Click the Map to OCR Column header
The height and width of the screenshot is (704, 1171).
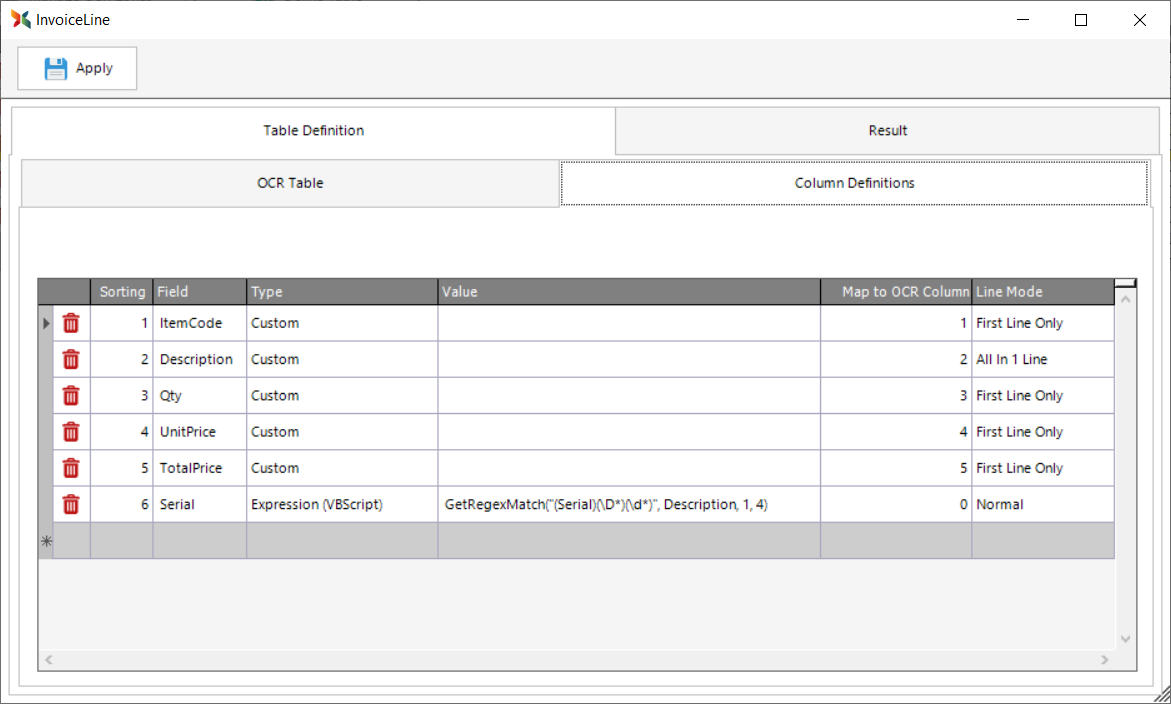pos(895,292)
